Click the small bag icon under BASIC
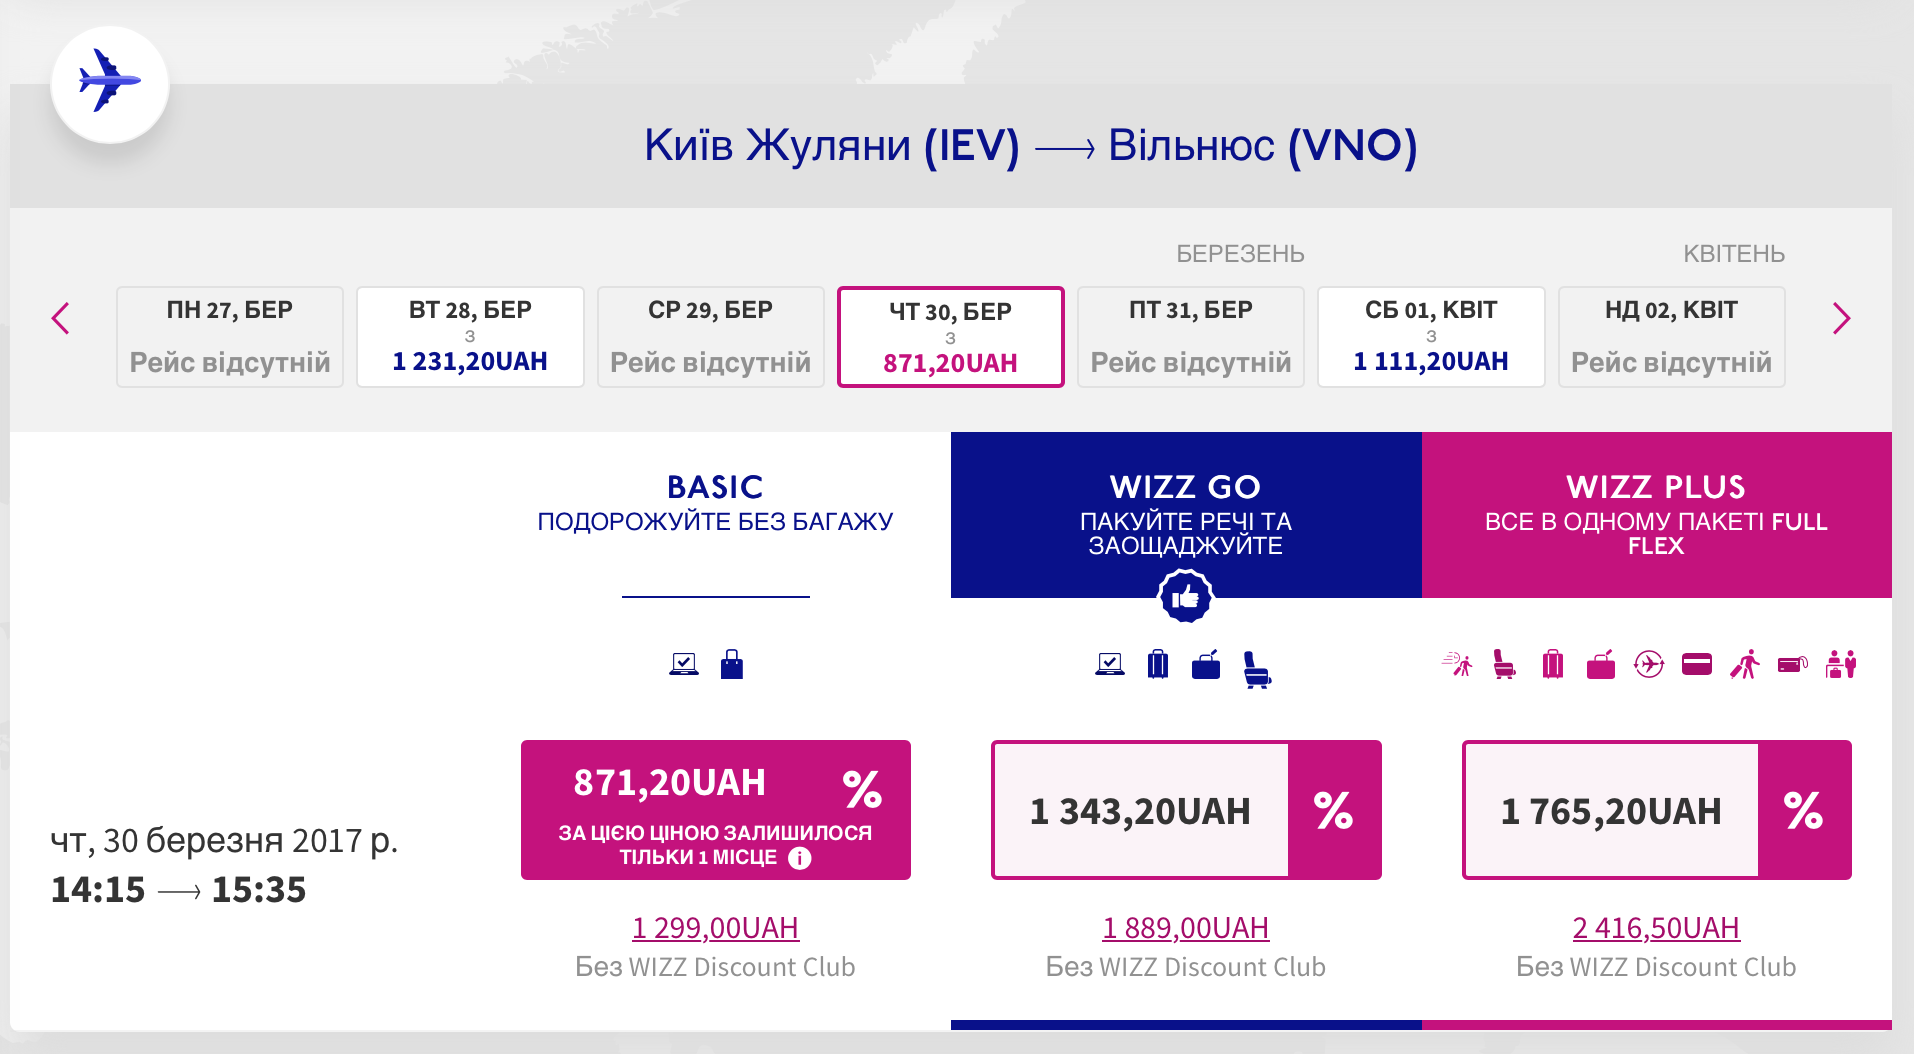The width and height of the screenshot is (1914, 1054). pyautogui.click(x=732, y=664)
